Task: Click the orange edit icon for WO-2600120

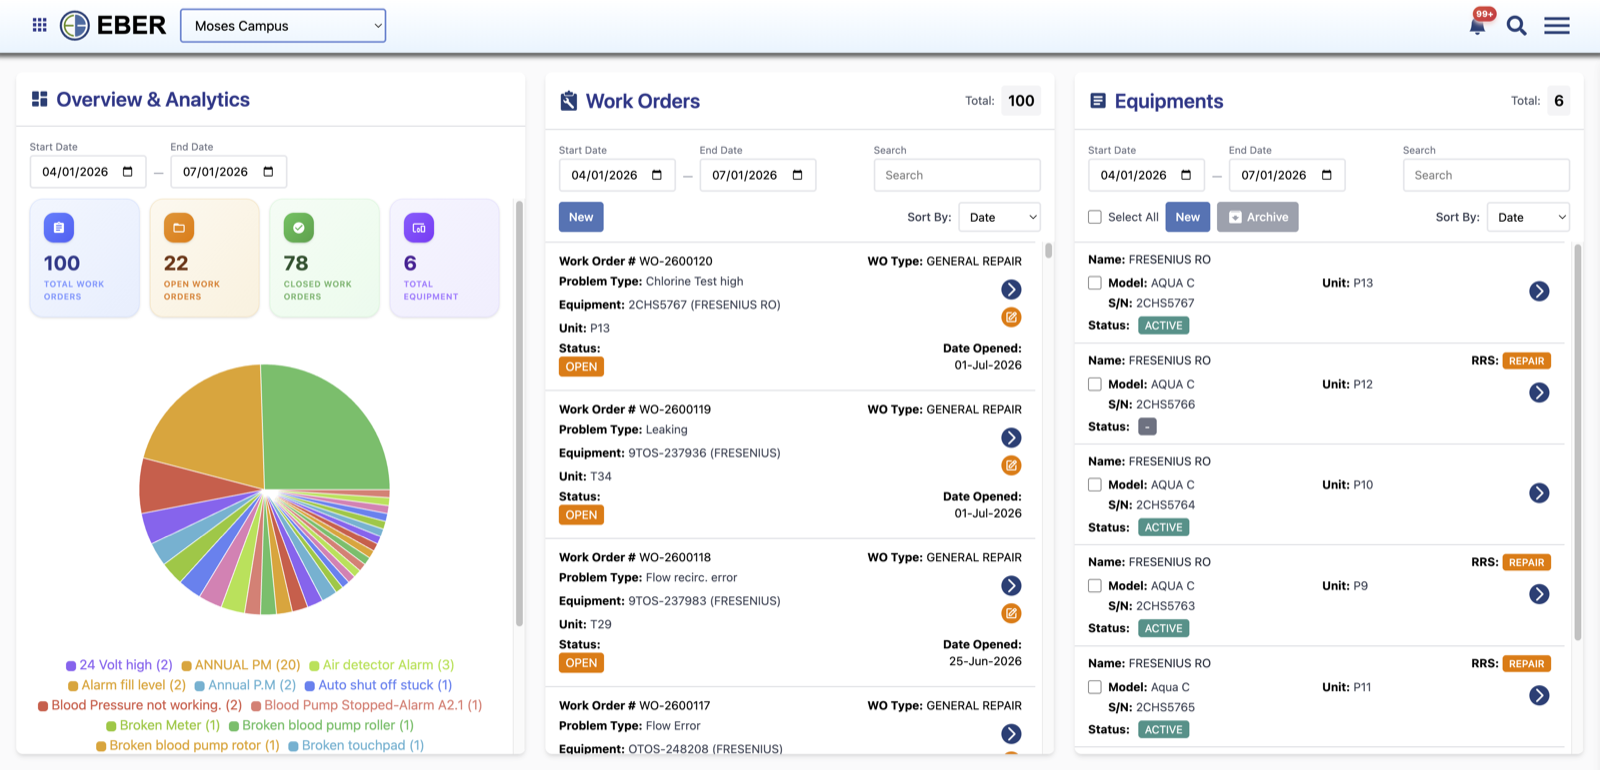Action: pyautogui.click(x=1011, y=317)
